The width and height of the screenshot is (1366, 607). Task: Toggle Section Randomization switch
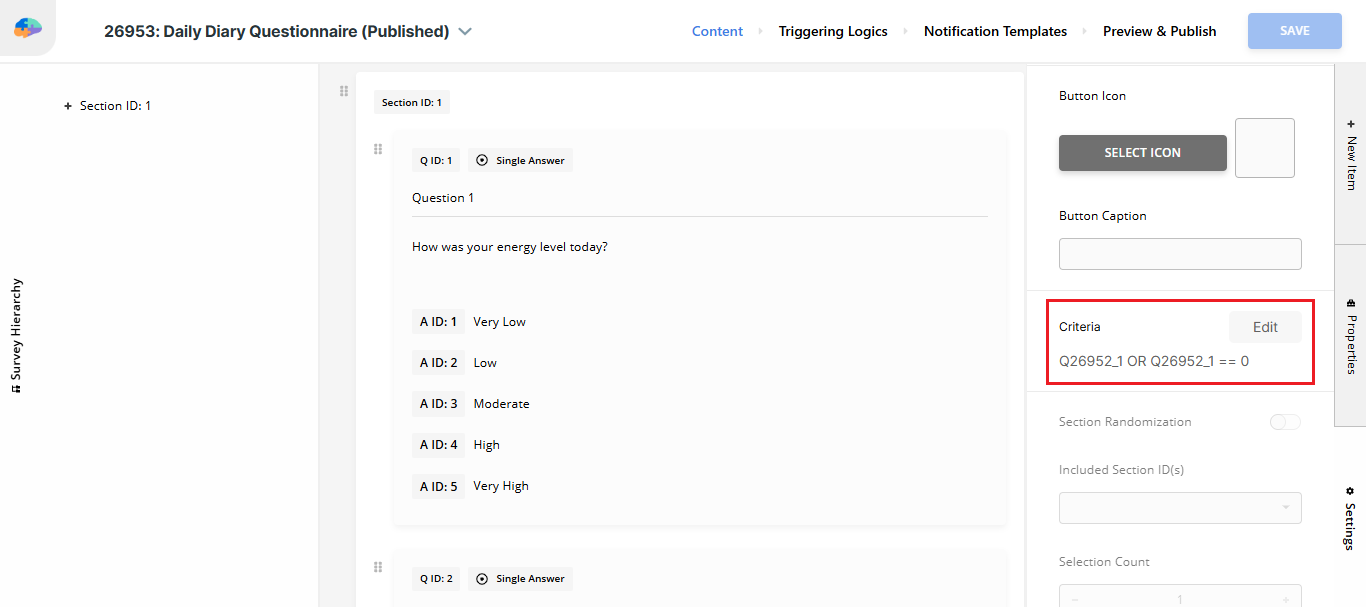(x=1284, y=422)
